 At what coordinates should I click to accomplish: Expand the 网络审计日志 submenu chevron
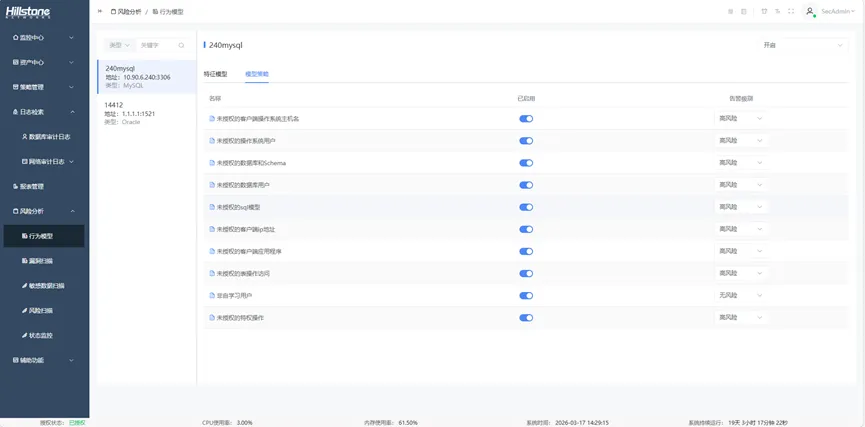pyautogui.click(x=71, y=162)
